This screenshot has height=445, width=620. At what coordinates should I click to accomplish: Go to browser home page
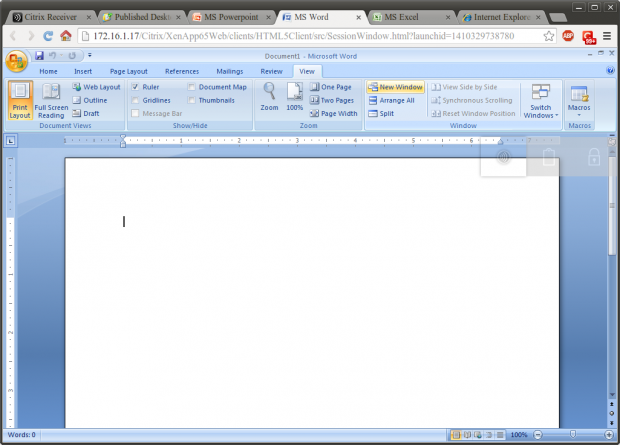tap(66, 36)
